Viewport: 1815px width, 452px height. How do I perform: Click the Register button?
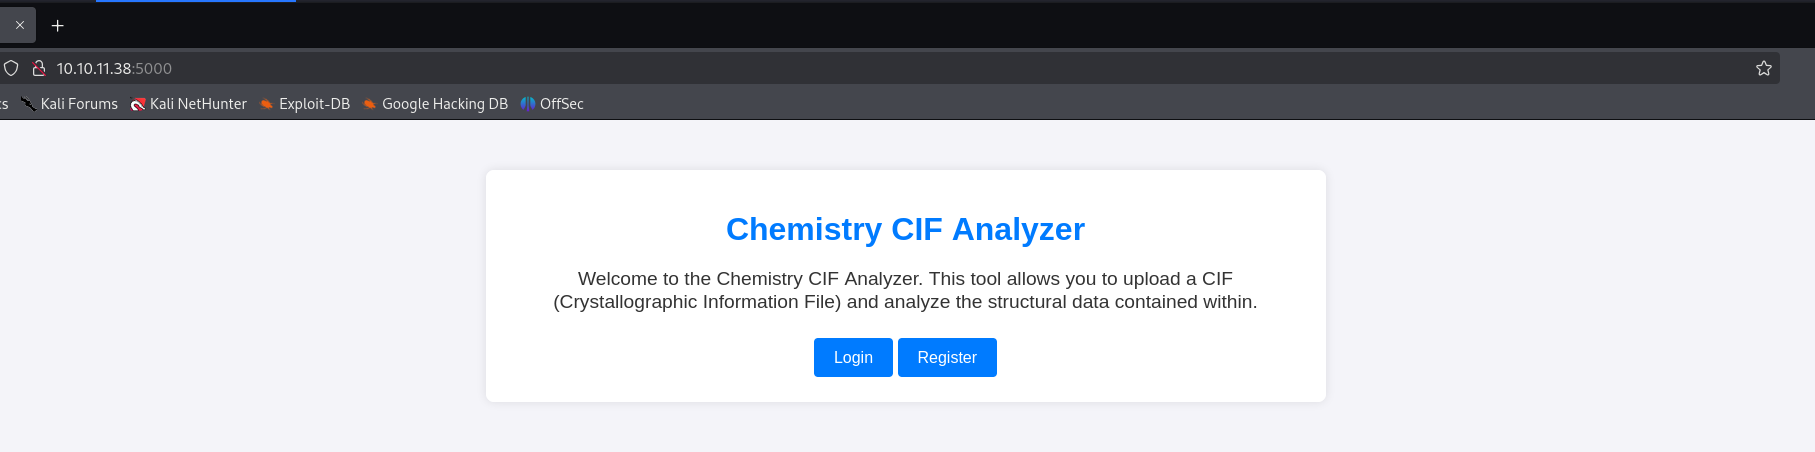(x=947, y=357)
